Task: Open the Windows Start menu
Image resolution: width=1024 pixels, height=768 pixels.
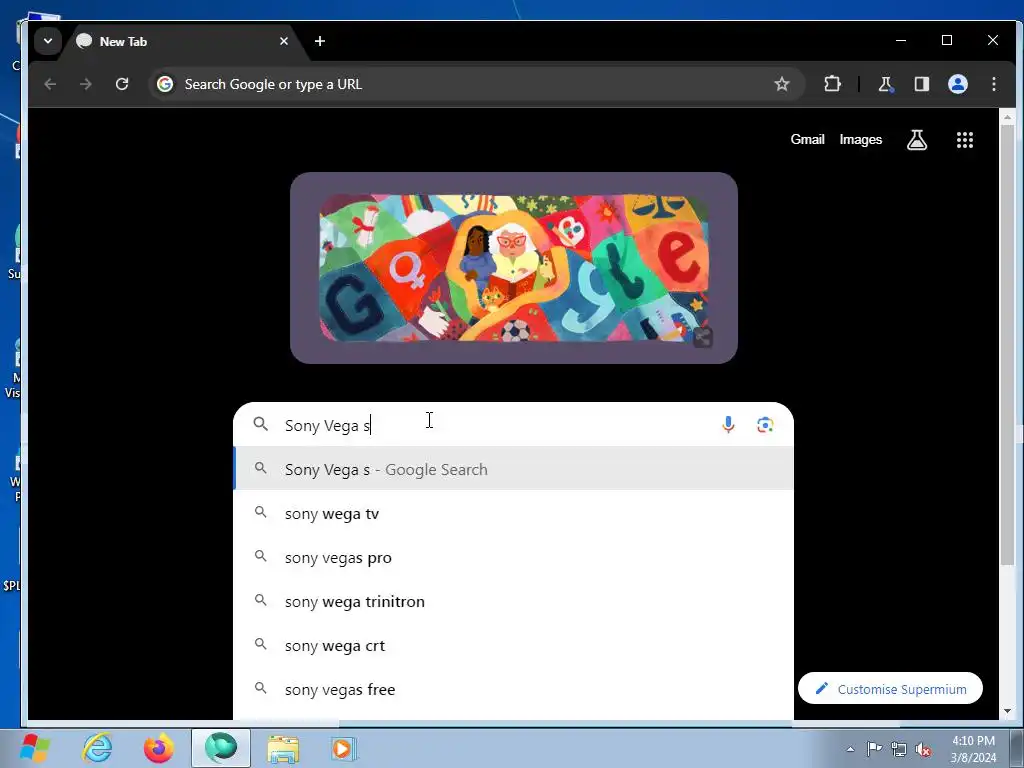Action: (x=35, y=748)
